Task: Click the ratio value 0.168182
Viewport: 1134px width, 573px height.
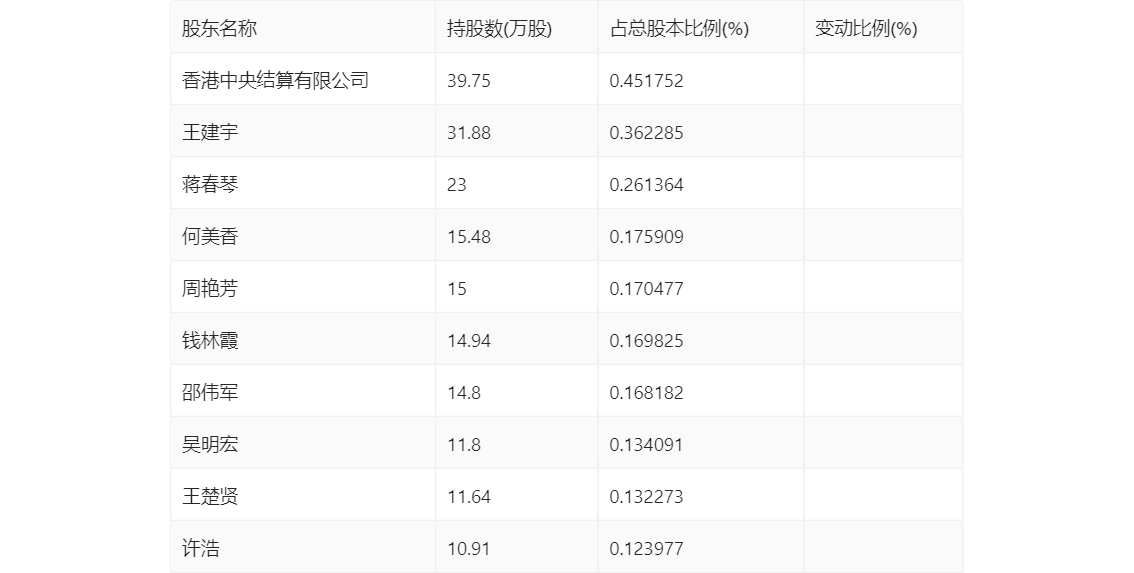Action: 647,394
